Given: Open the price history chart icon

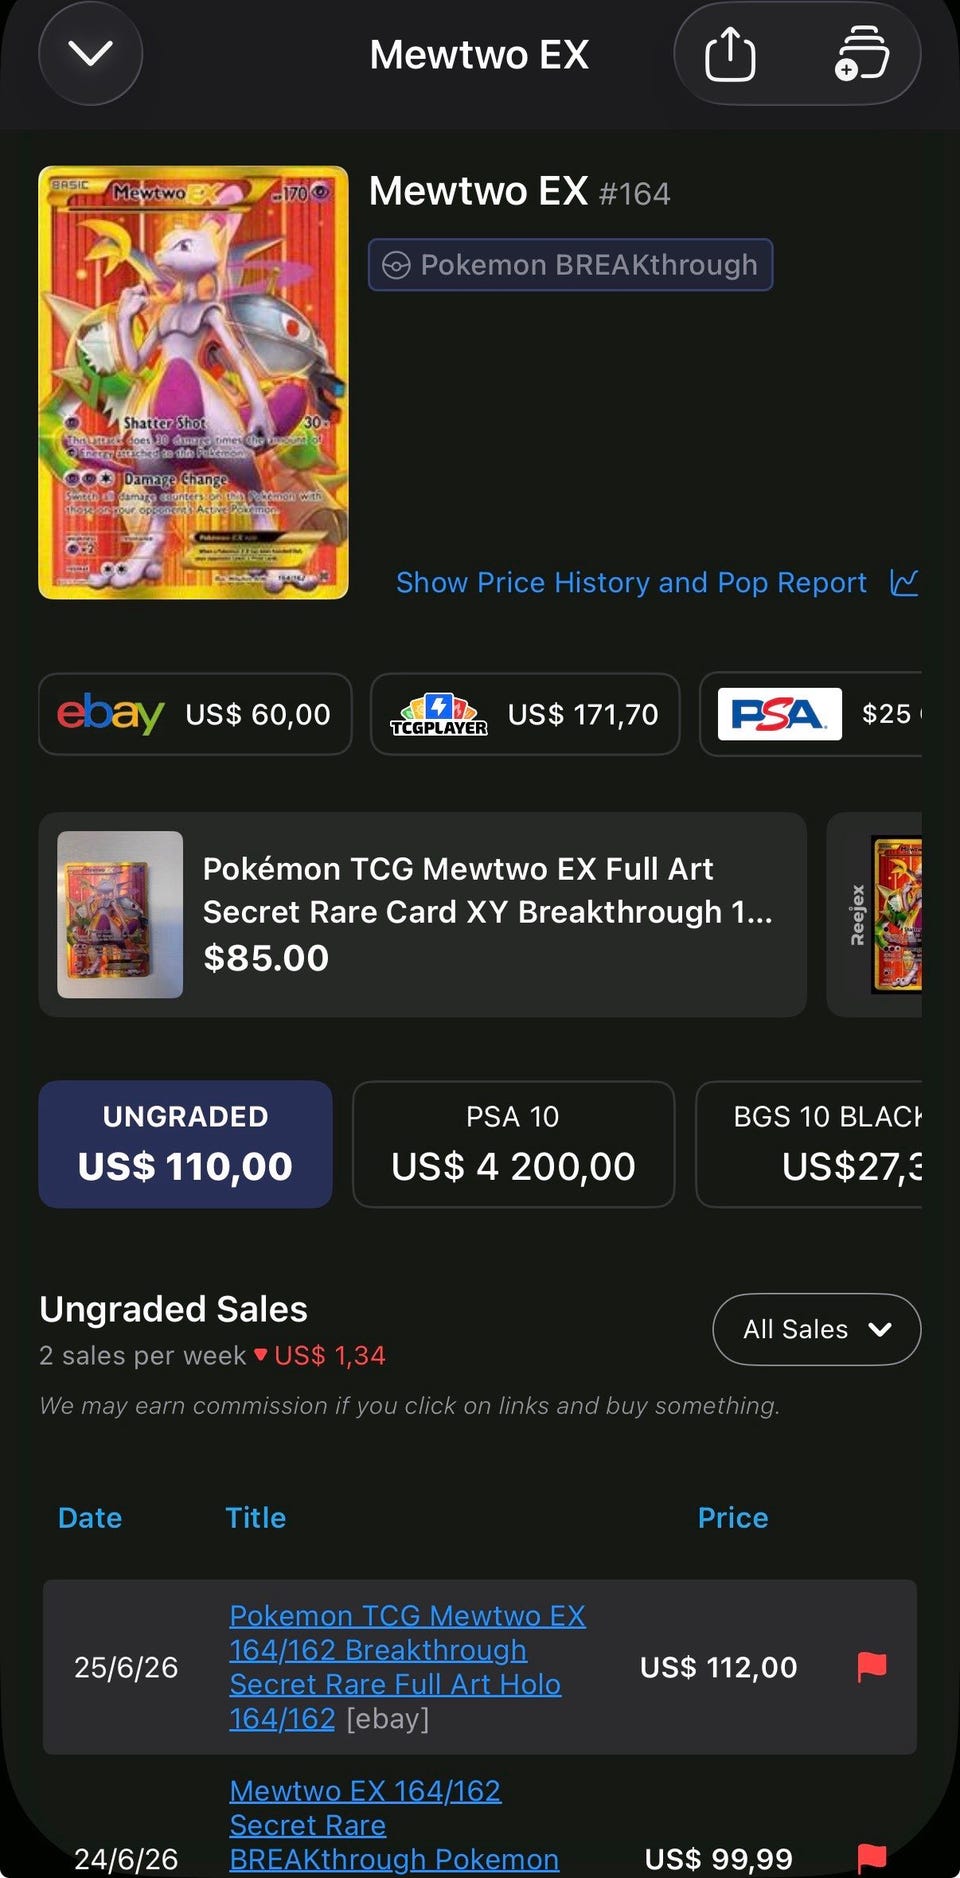Looking at the screenshot, I should pyautogui.click(x=904, y=582).
